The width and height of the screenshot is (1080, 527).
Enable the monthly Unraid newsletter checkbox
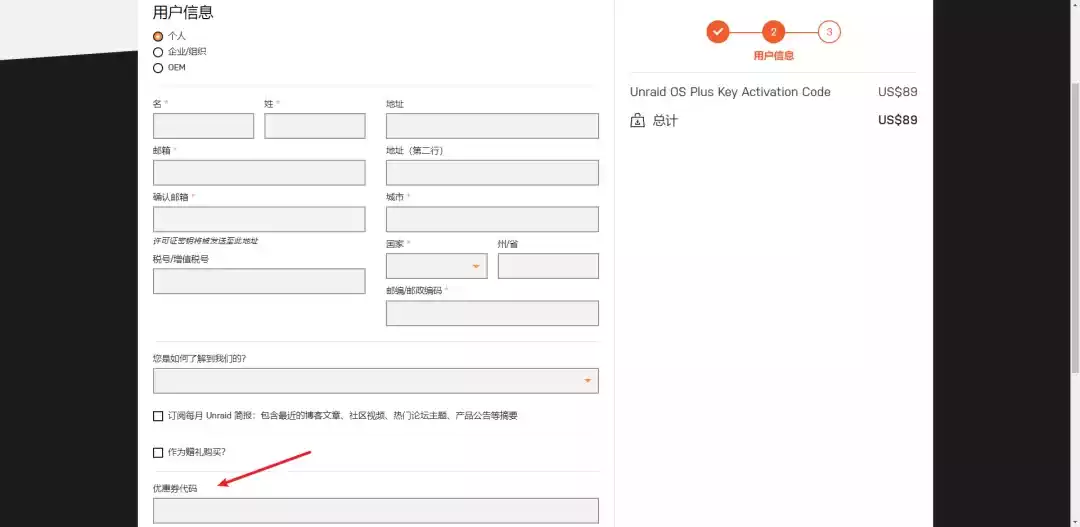coord(158,416)
